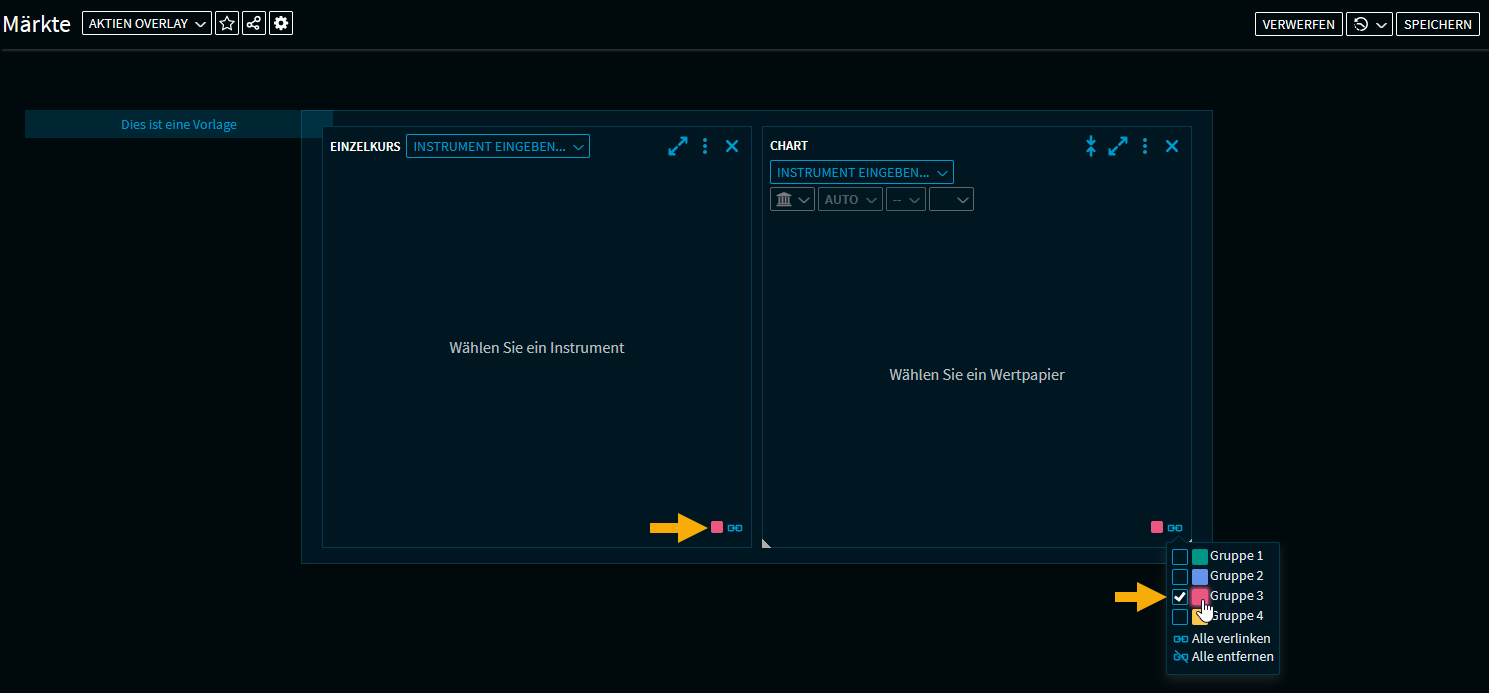Viewport: 1489px width, 693px height.
Task: Expand the Einzelkurs widget to fullscreen
Action: pos(678,146)
